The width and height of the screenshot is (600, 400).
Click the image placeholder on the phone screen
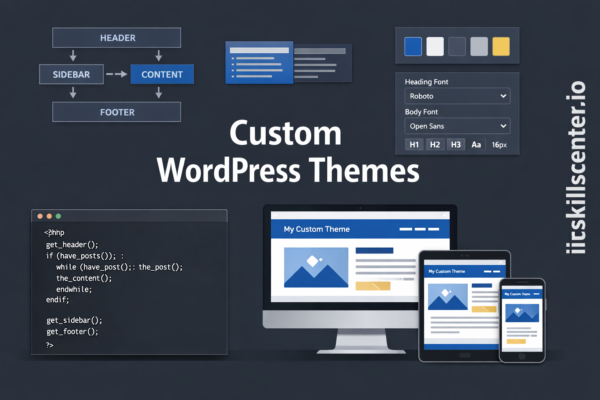click(520, 313)
